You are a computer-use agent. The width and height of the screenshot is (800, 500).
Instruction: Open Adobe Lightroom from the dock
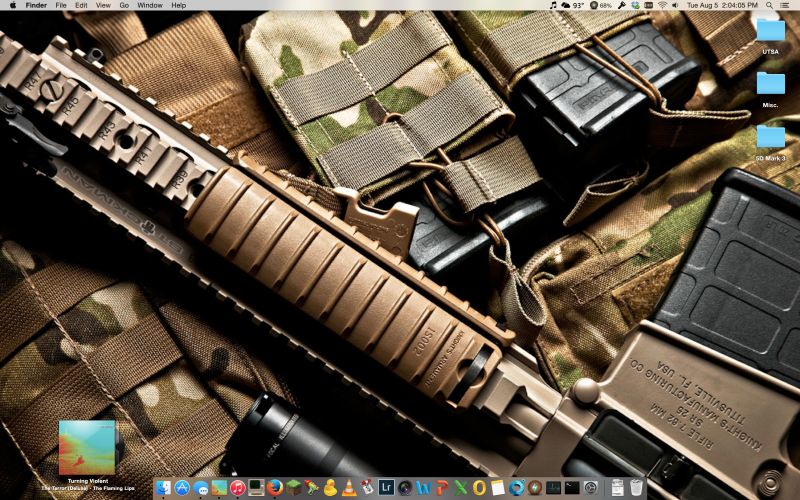(386, 488)
